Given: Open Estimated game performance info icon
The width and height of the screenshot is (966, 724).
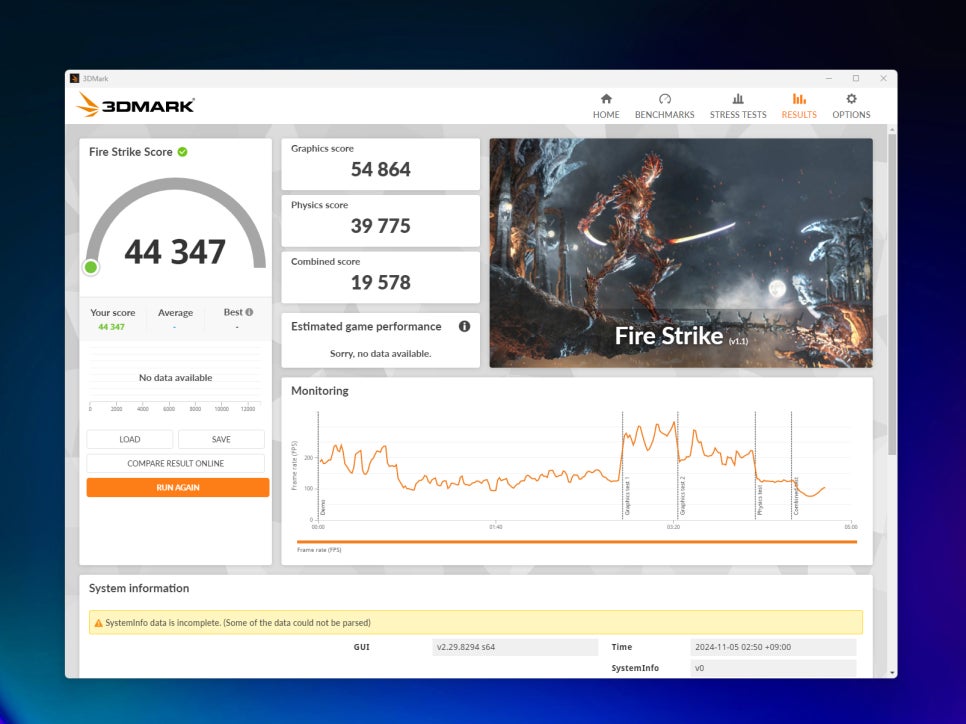Looking at the screenshot, I should pyautogui.click(x=465, y=327).
